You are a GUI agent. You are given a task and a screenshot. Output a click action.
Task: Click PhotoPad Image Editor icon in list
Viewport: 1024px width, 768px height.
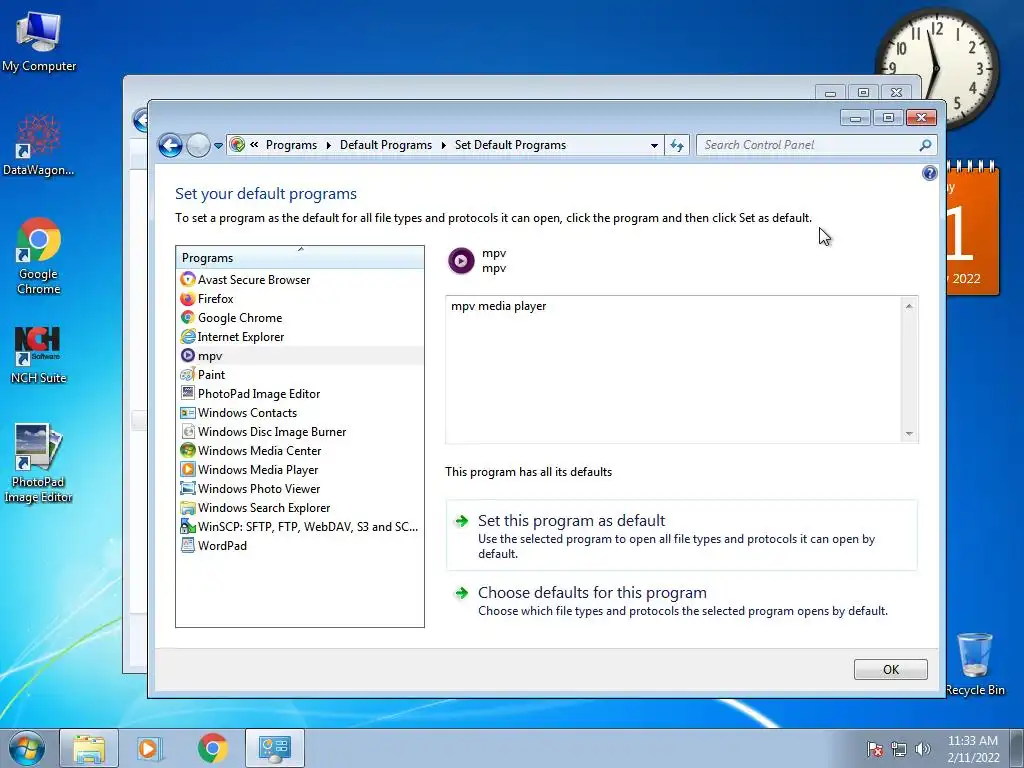(188, 393)
